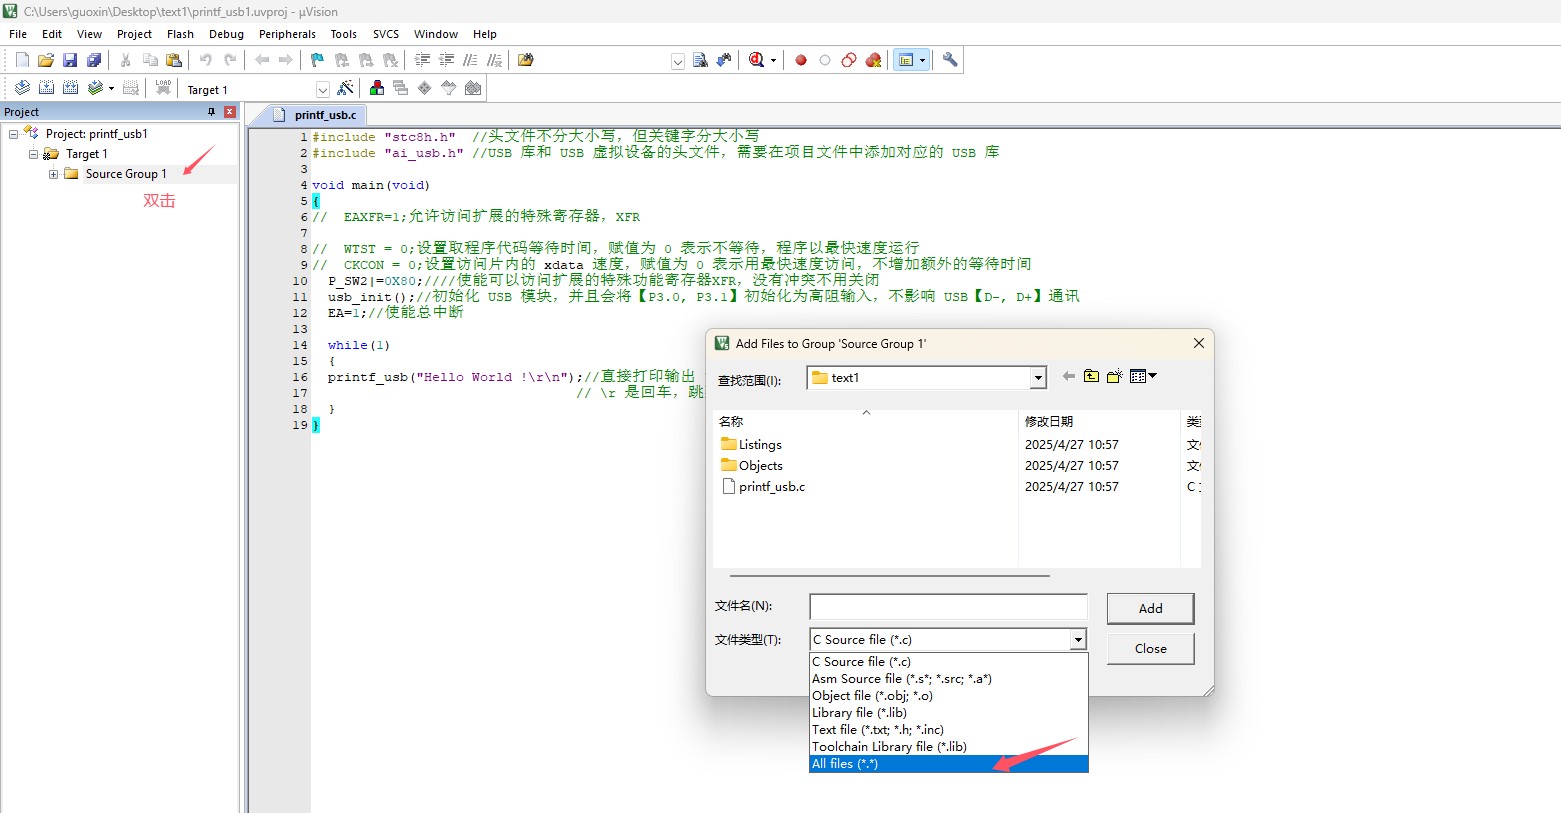Go up one folder level in file dialog
This screenshot has width=1561, height=813.
coord(1091,376)
